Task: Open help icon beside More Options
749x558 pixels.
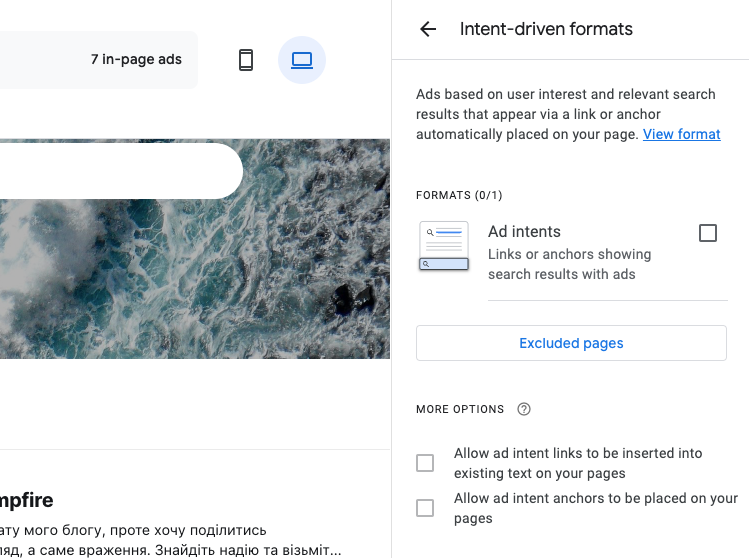Action: [x=524, y=409]
